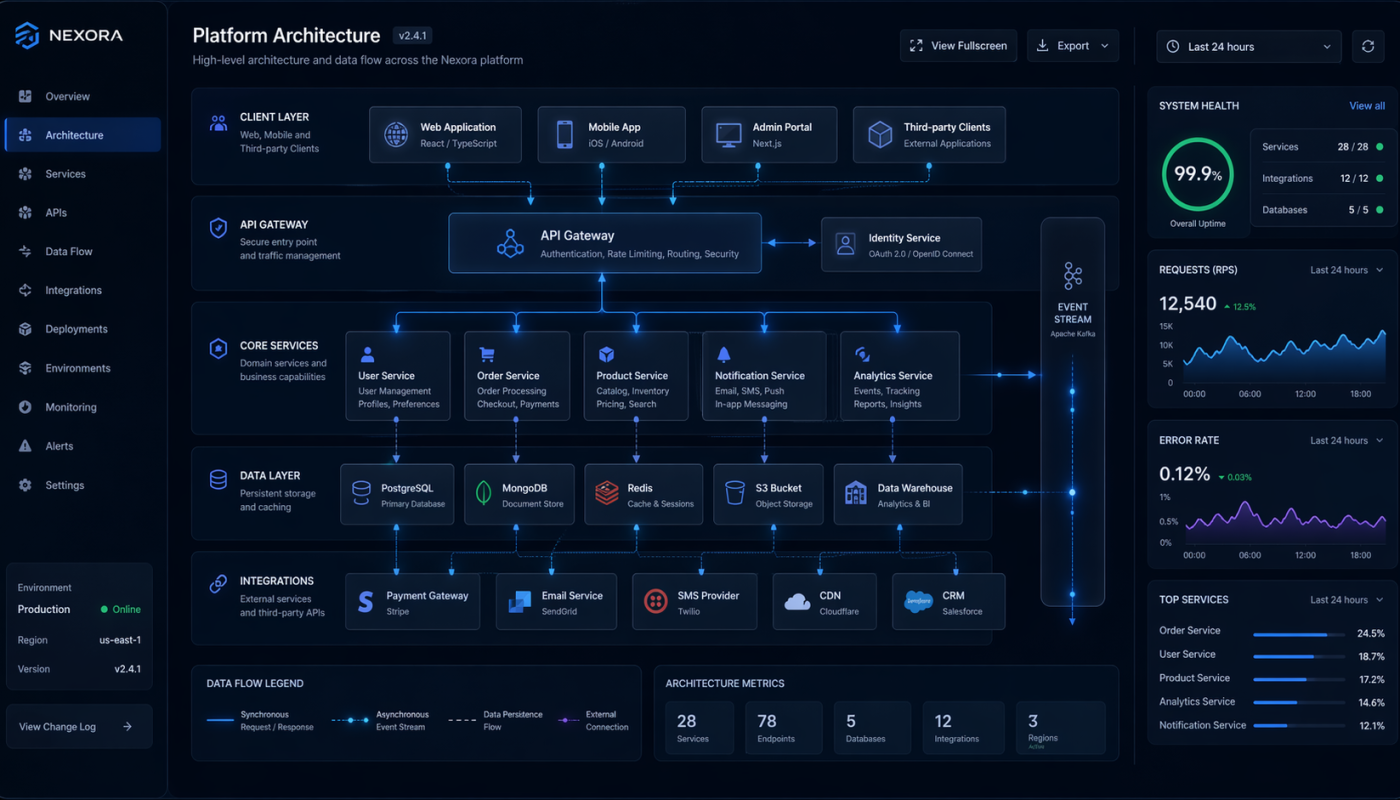Select the PostgreSQL database icon

(362, 493)
